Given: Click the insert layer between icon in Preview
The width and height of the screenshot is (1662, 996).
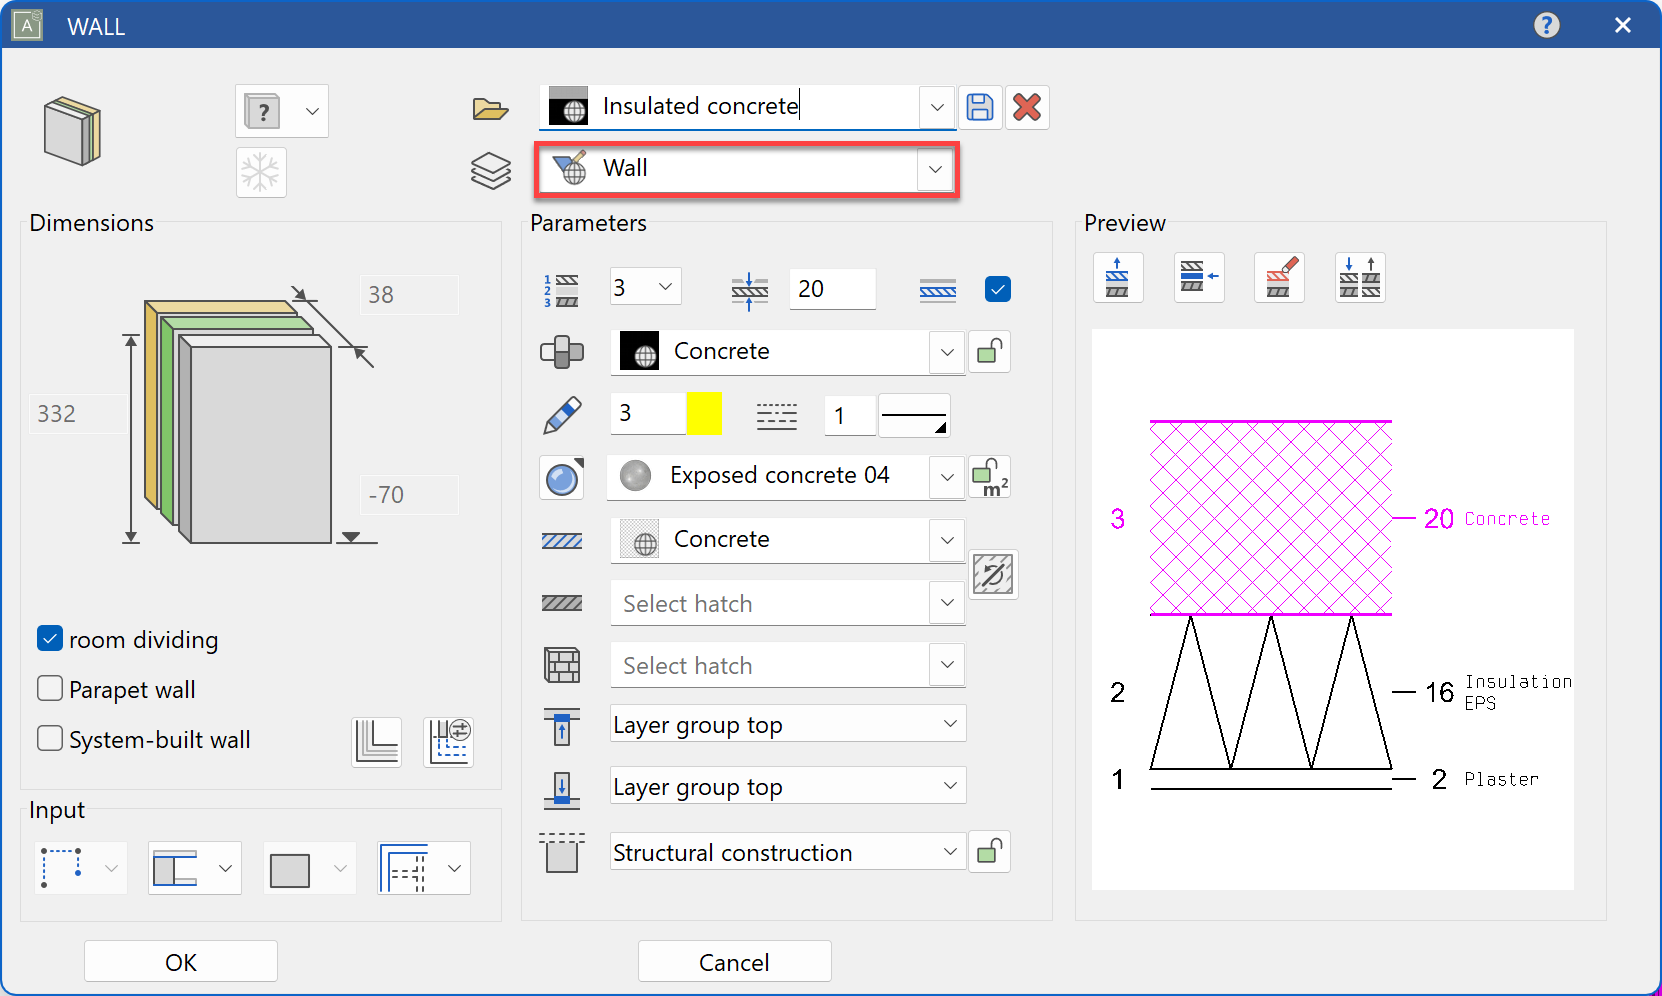Looking at the screenshot, I should 1198,277.
